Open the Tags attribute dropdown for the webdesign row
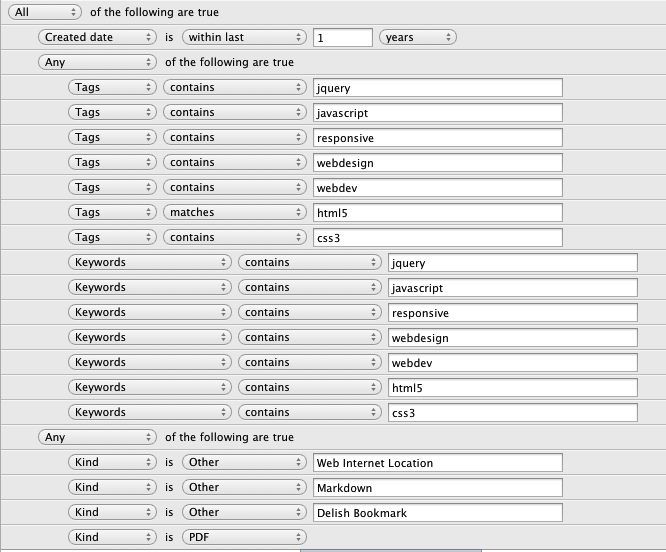This screenshot has height=552, width=666. (x=113, y=162)
